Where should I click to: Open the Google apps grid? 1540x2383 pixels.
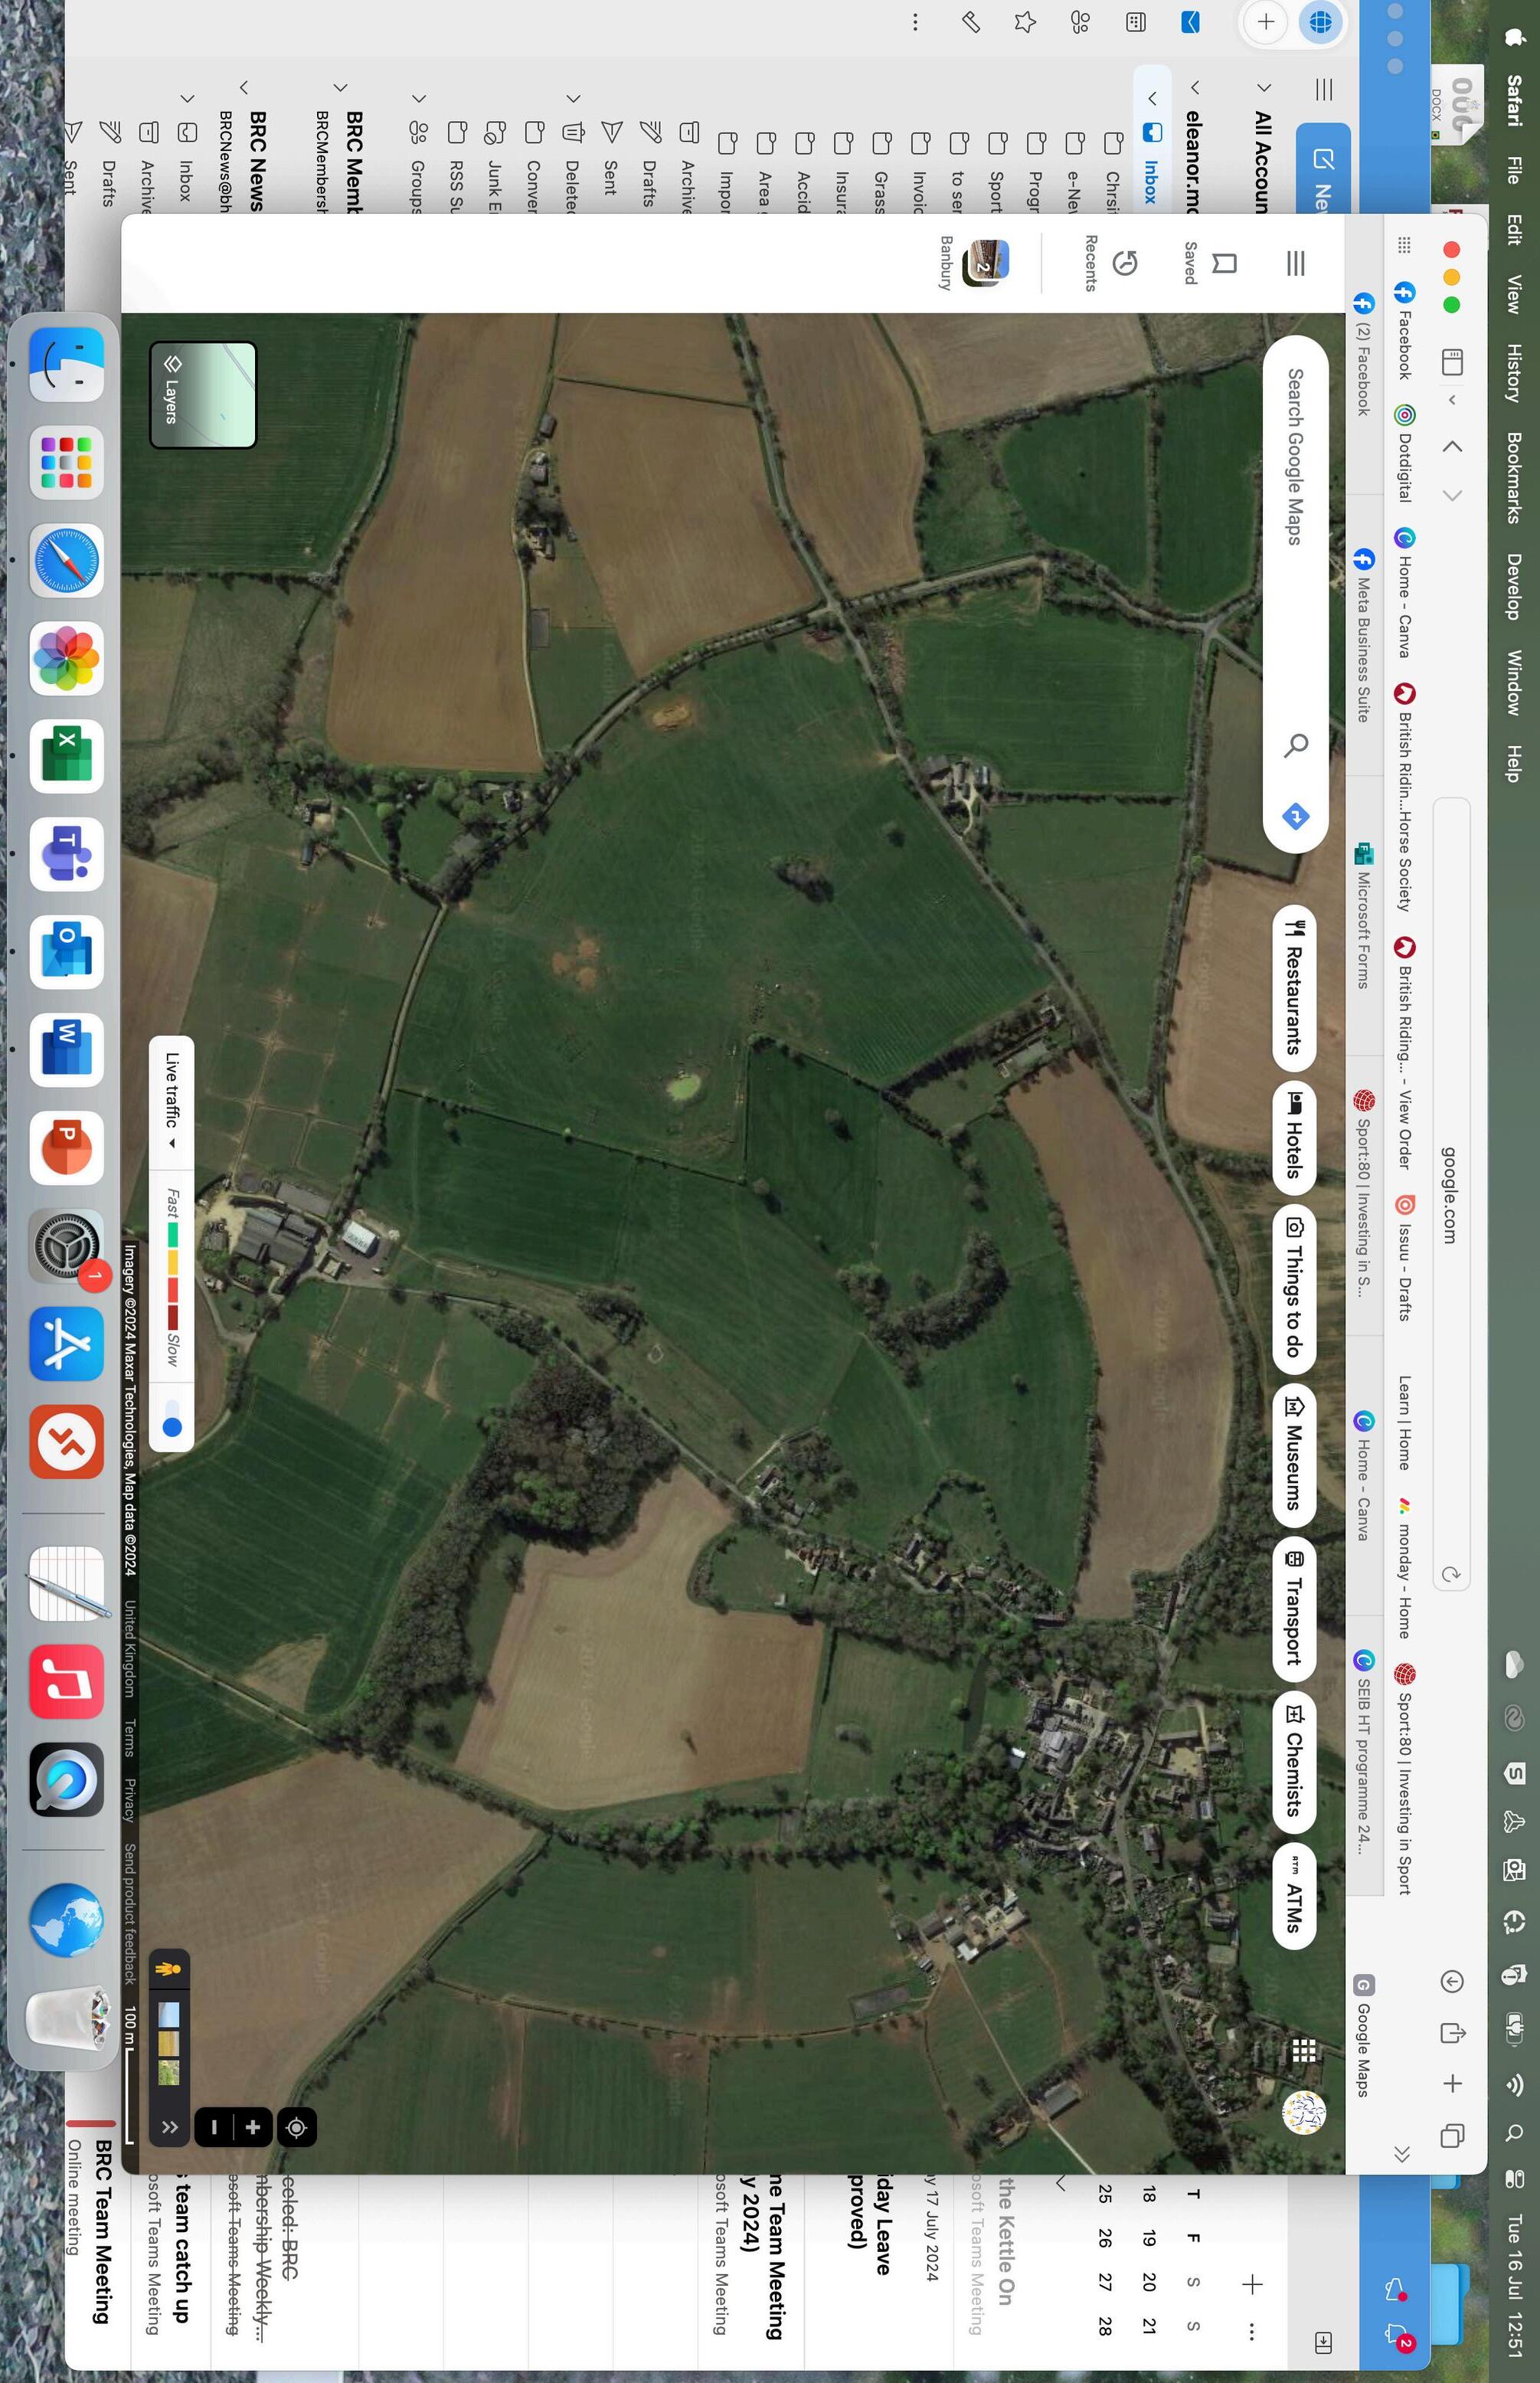pos(1303,2050)
